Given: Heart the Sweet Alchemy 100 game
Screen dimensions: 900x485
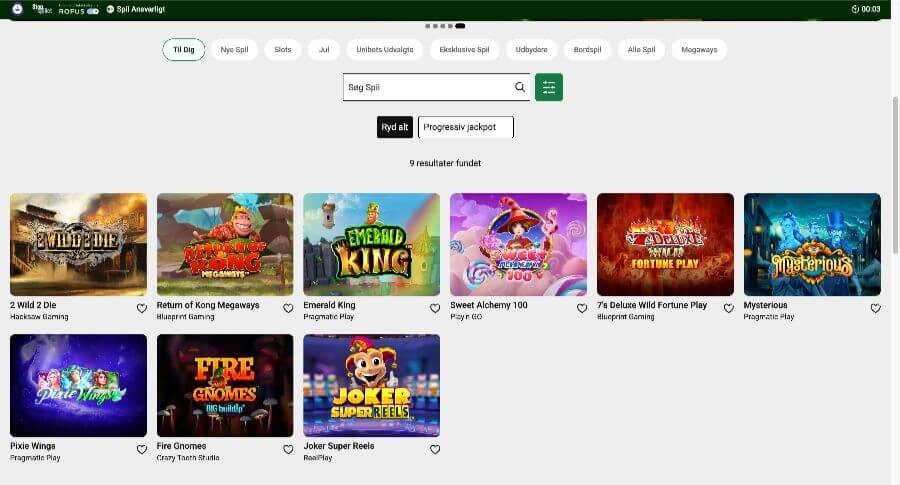Looking at the screenshot, I should coord(582,308).
